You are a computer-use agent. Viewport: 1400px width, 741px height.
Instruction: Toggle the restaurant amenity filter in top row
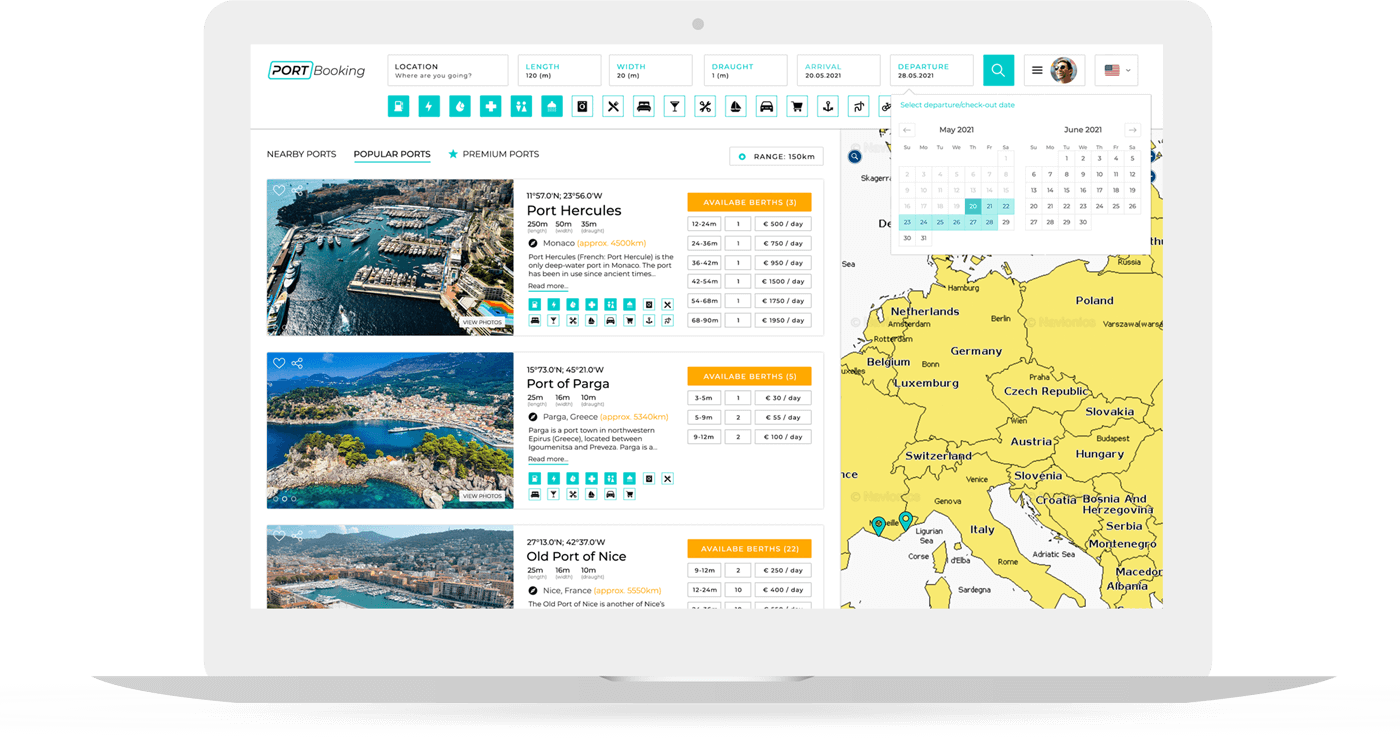[613, 106]
